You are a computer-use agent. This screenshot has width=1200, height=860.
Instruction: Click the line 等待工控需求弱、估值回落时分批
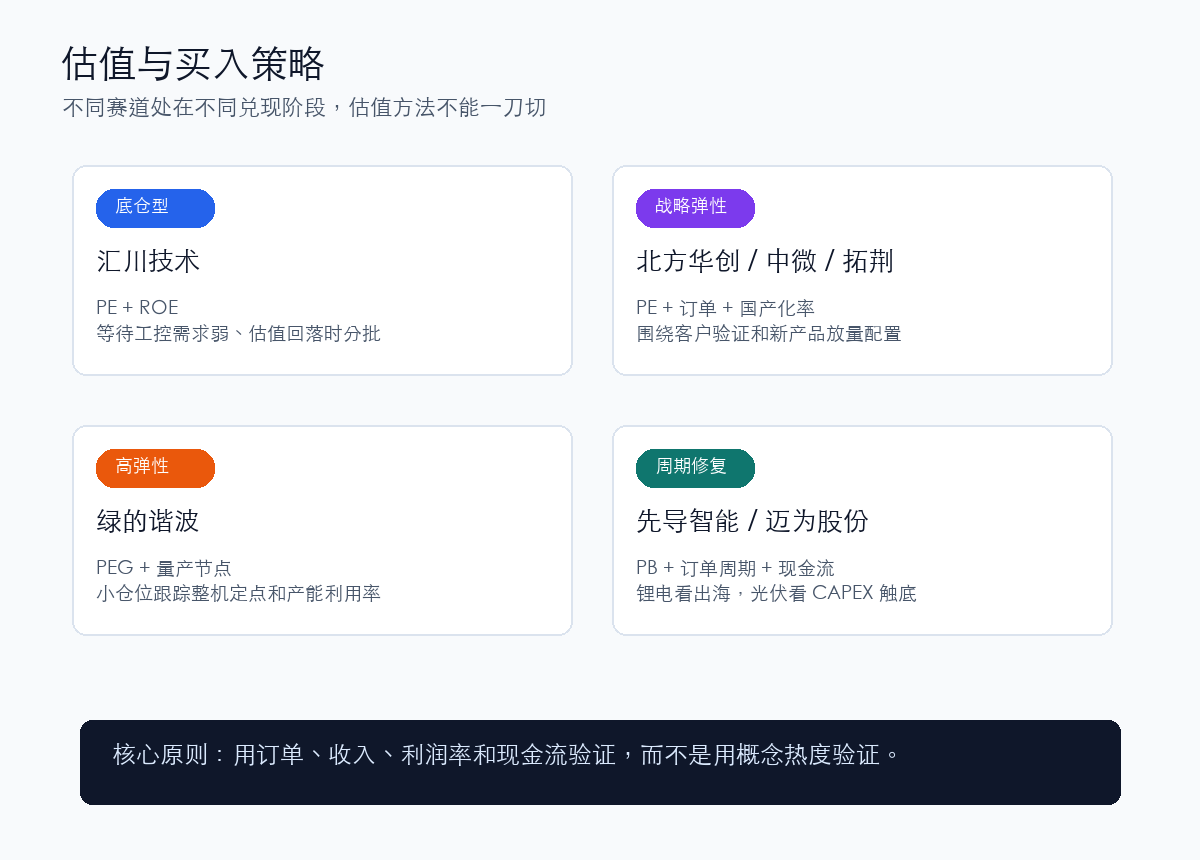pos(238,333)
